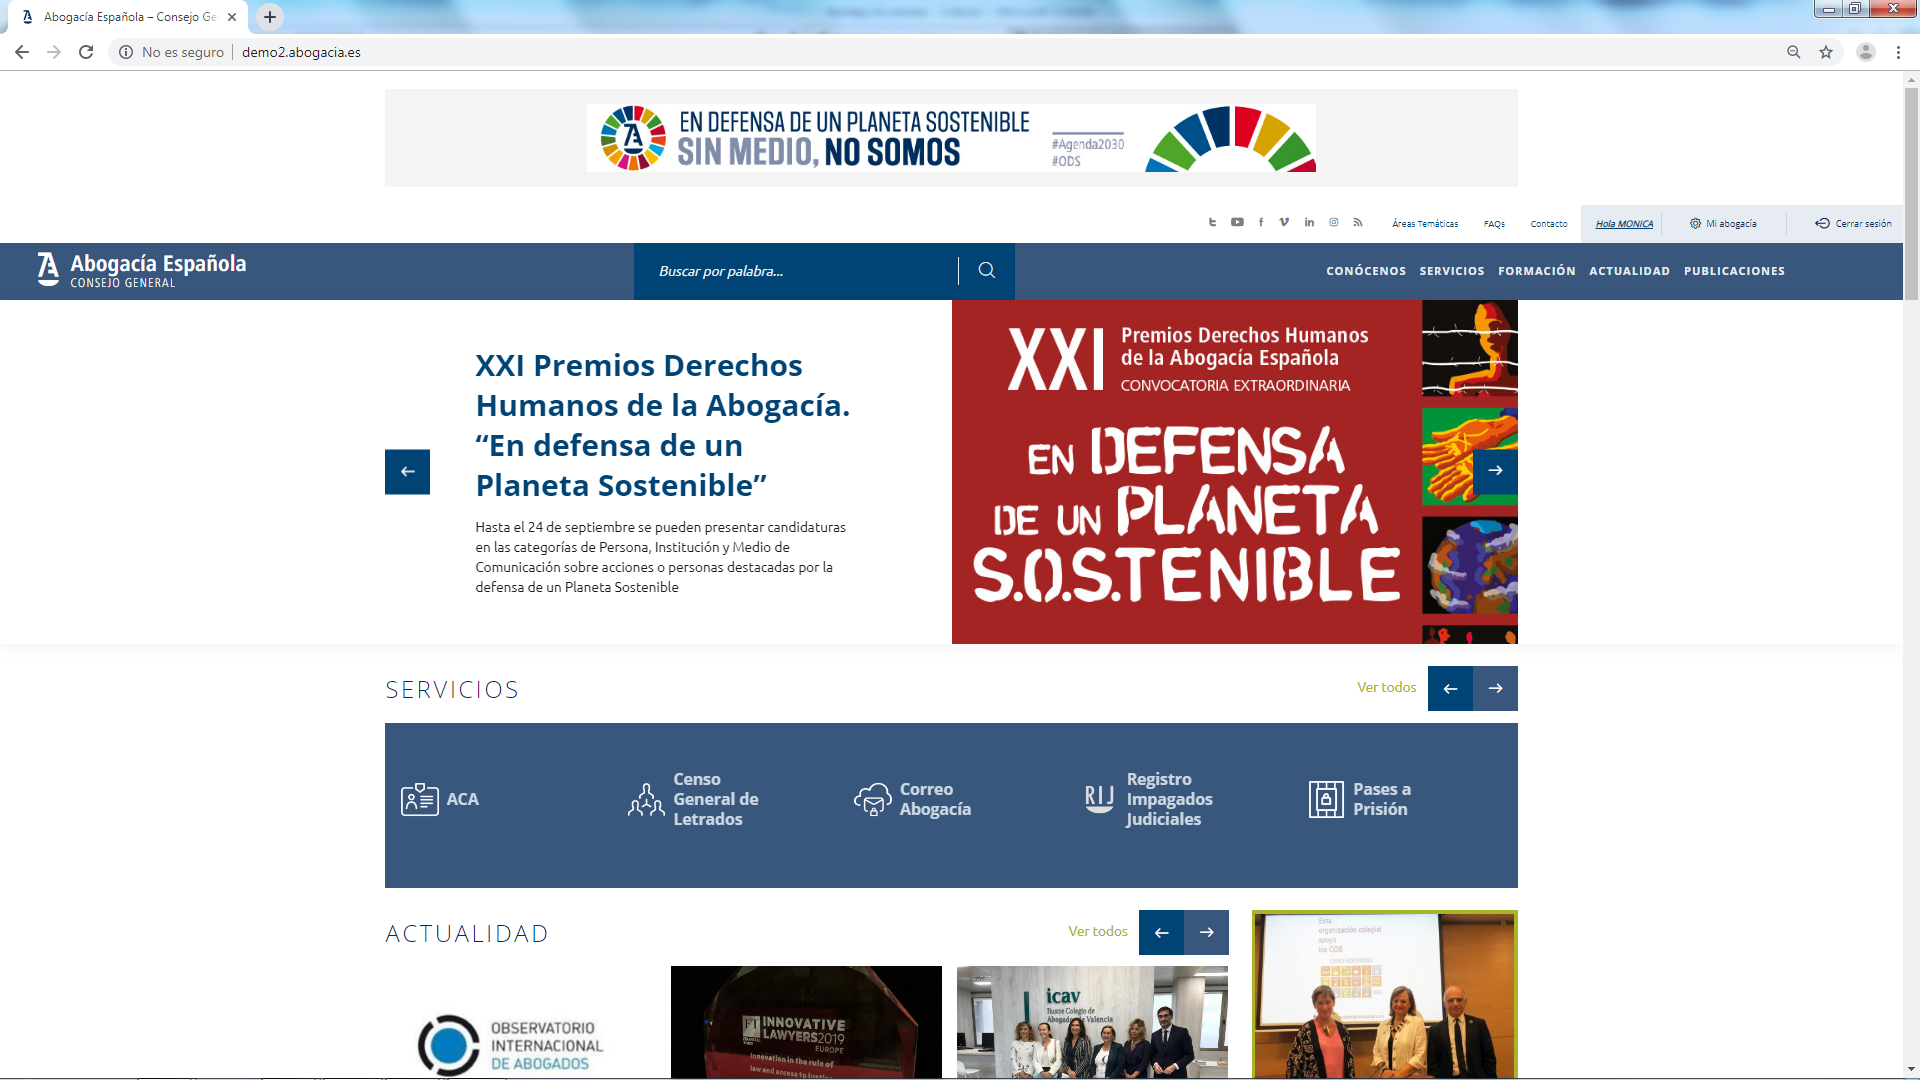Open the ICAV group photo news
This screenshot has width=1920, height=1080.
1092,1022
